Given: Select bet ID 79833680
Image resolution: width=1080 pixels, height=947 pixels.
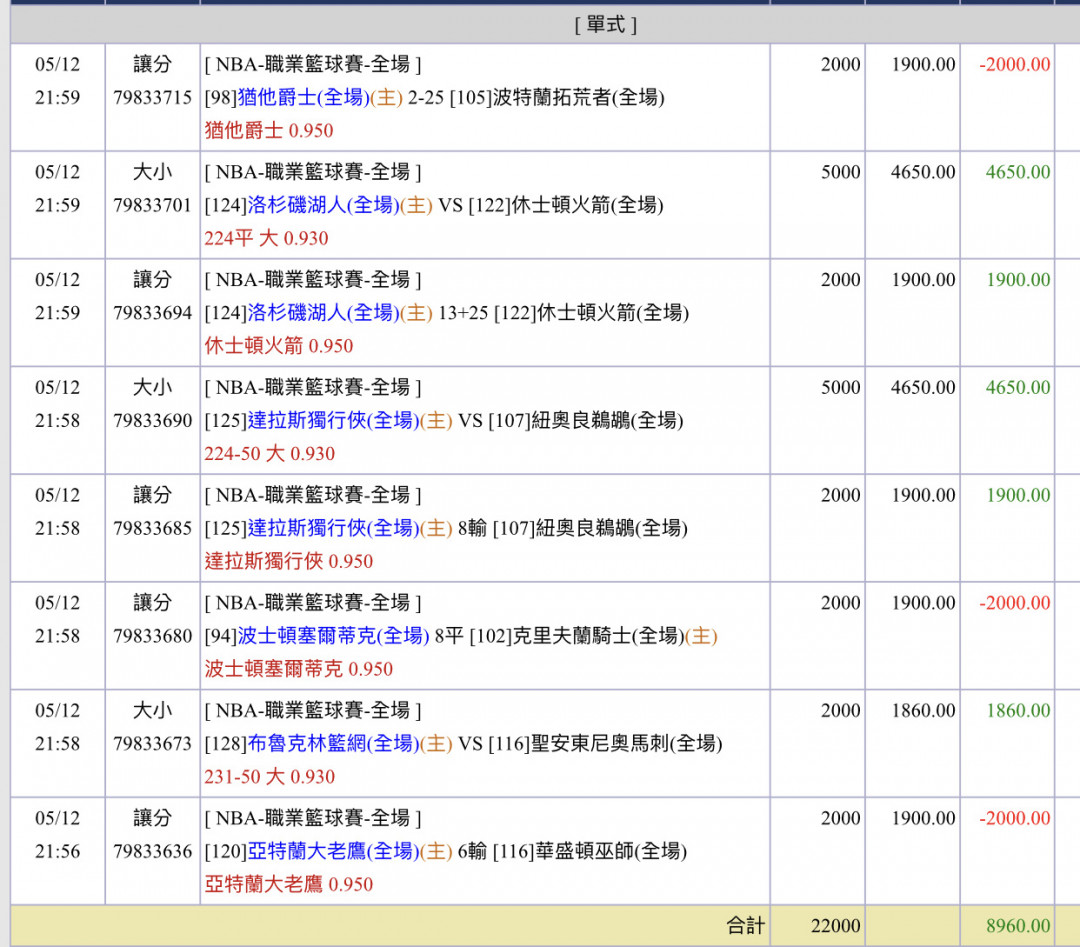Looking at the screenshot, I should coord(152,636).
